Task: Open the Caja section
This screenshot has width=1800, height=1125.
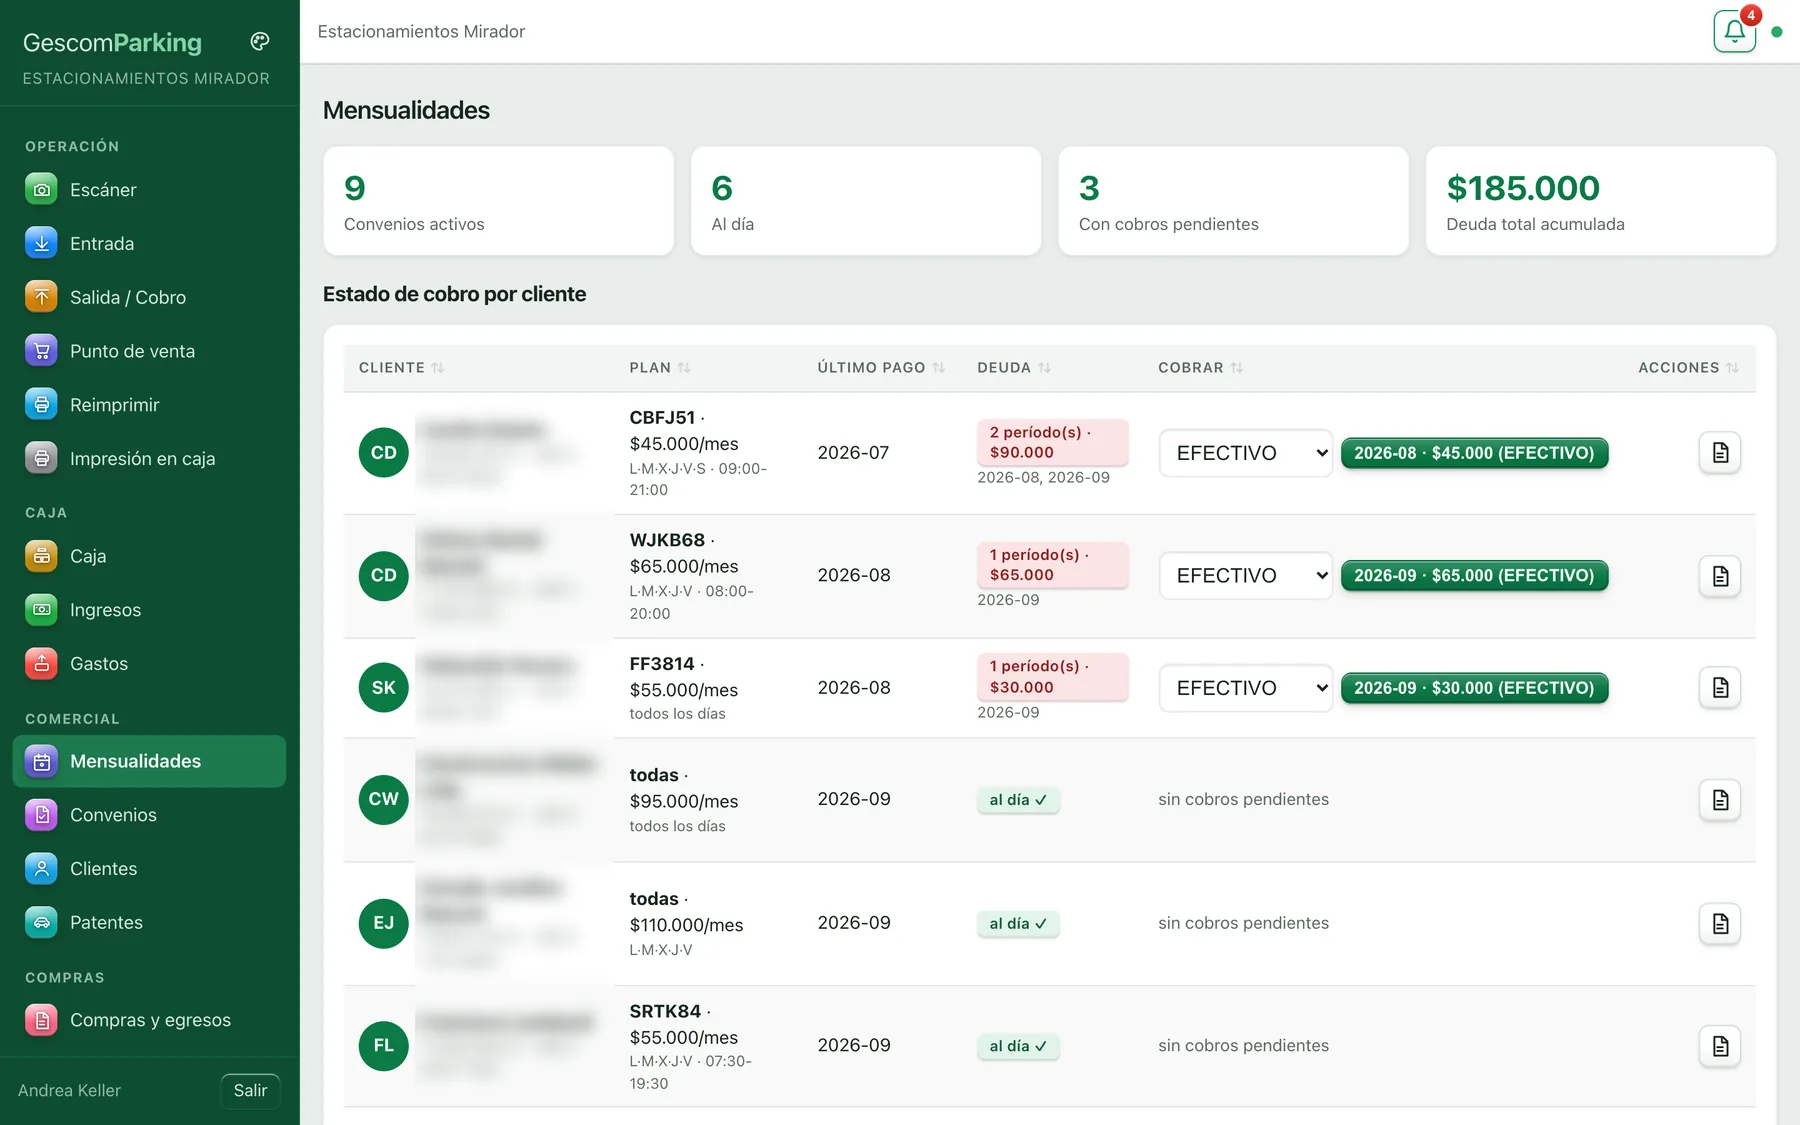Action: (x=149, y=556)
